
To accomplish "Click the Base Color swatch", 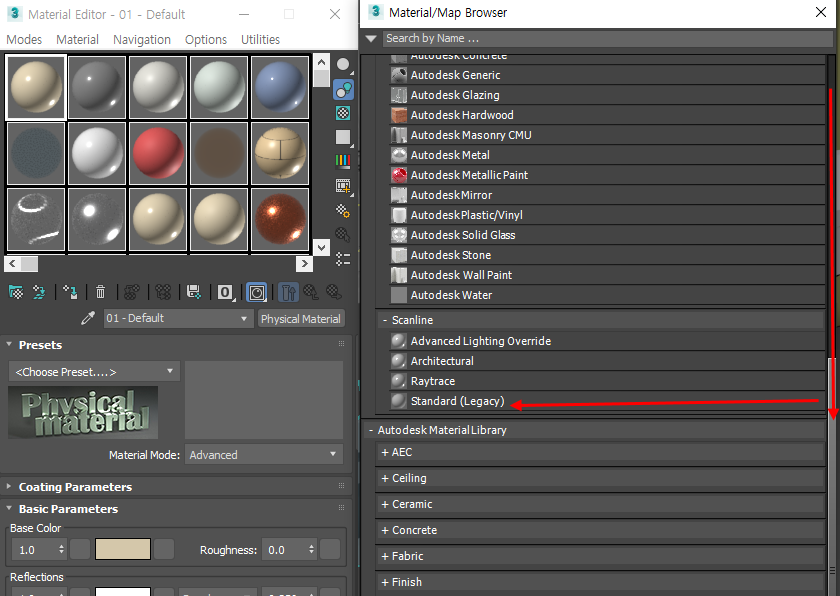I will (x=123, y=549).
